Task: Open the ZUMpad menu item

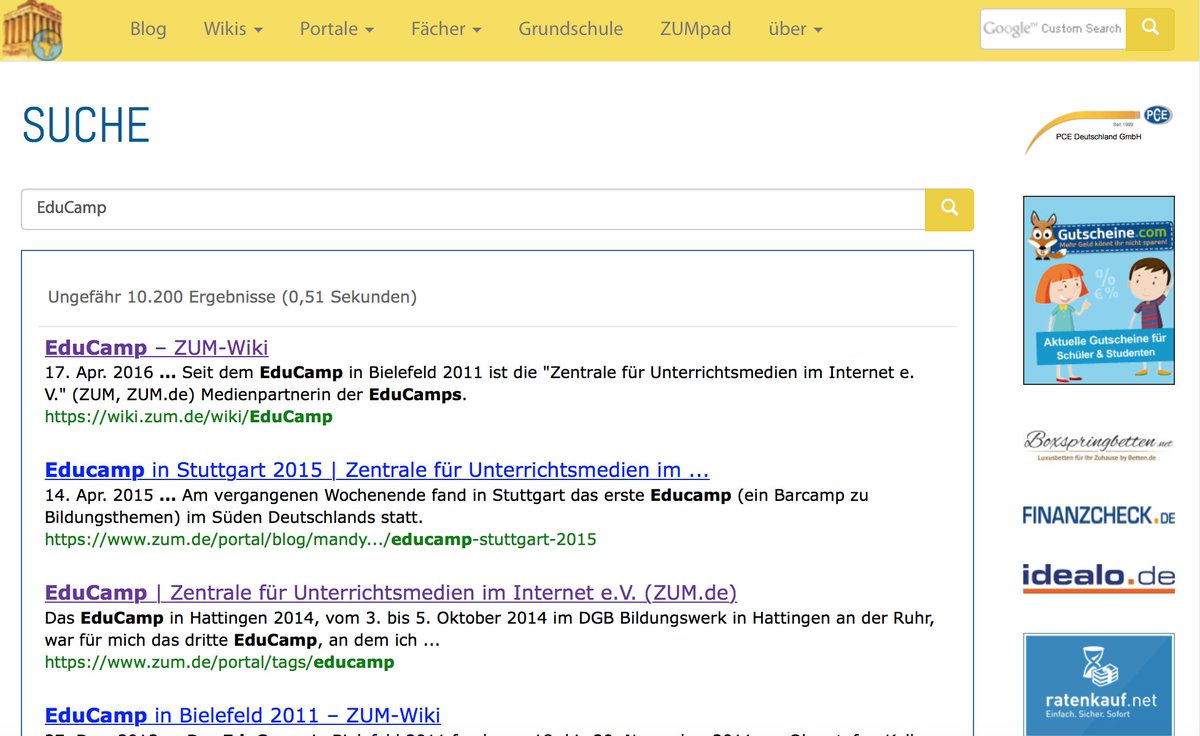Action: tap(695, 29)
